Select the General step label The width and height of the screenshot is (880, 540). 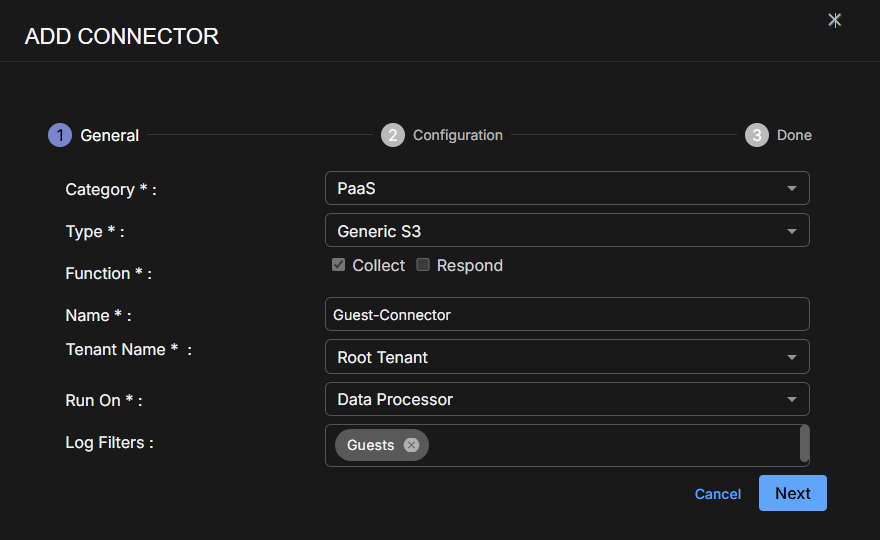[109, 135]
